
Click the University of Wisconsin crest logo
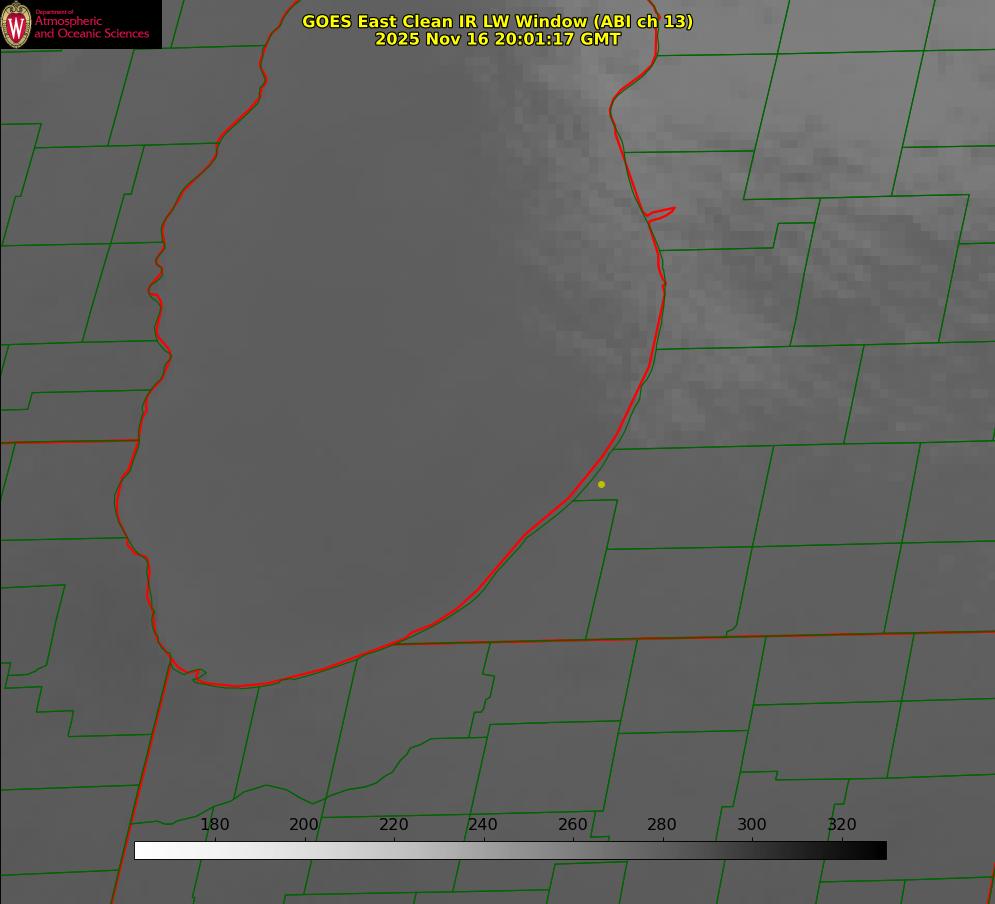[16, 24]
